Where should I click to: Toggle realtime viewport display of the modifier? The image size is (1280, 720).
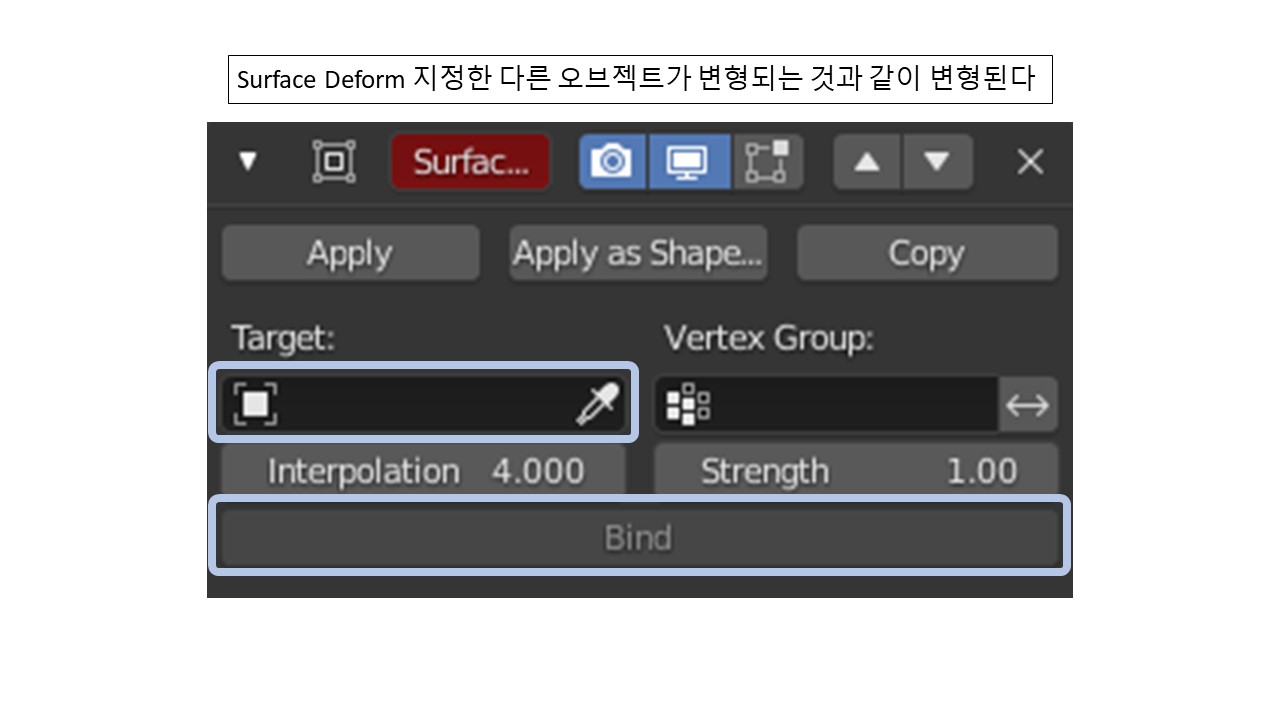(690, 161)
